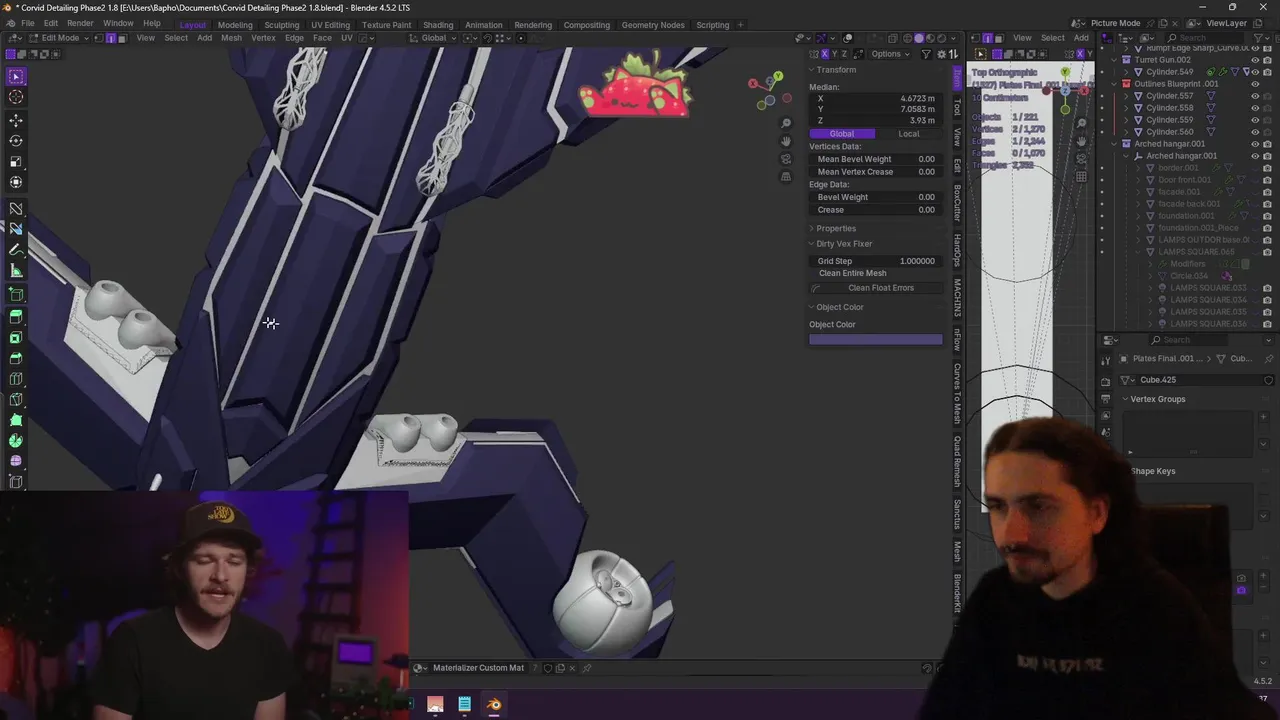1280x720 pixels.
Task: Select the Loop Cut tool
Action: pos(16,379)
